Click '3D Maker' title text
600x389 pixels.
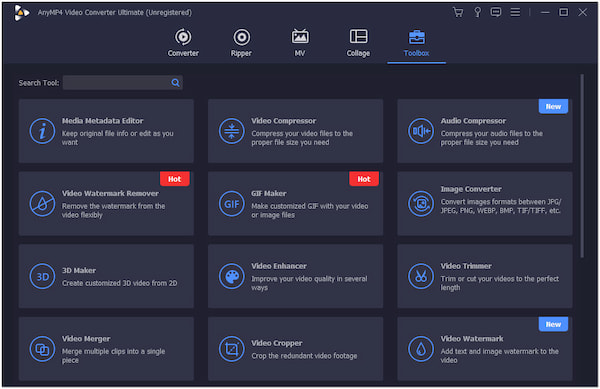click(x=79, y=270)
